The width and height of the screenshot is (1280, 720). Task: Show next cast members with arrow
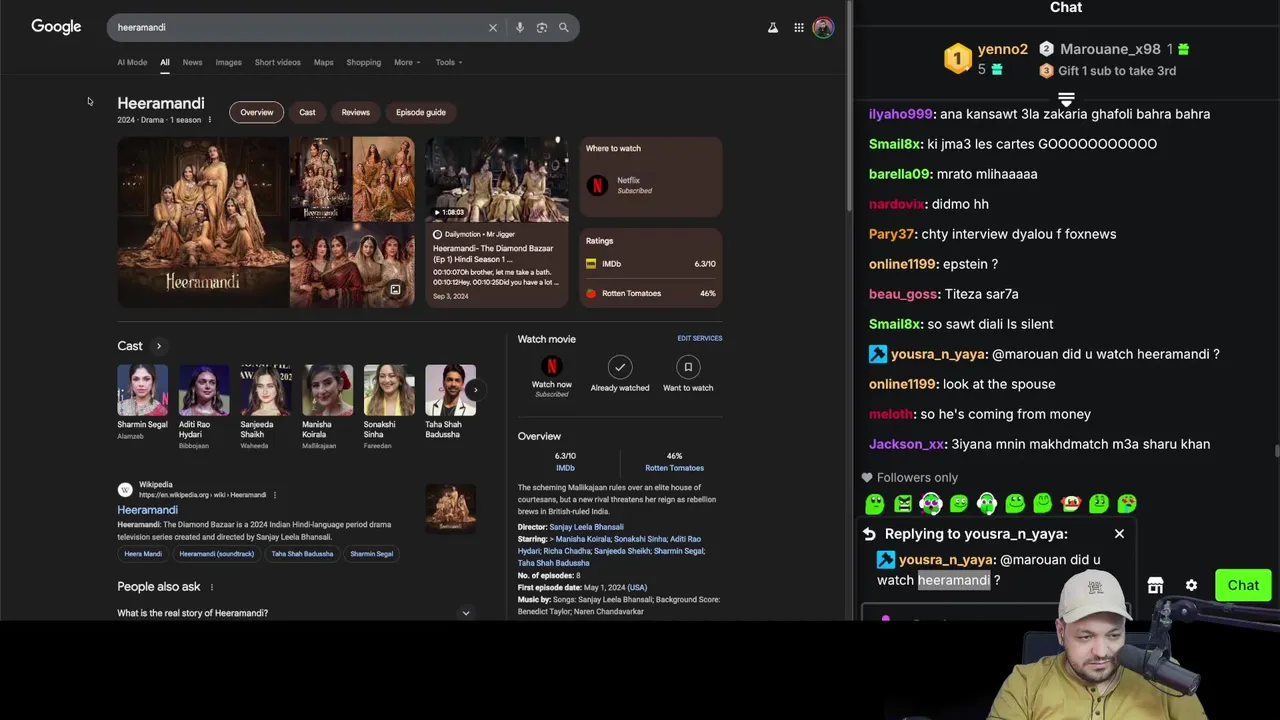coord(475,390)
